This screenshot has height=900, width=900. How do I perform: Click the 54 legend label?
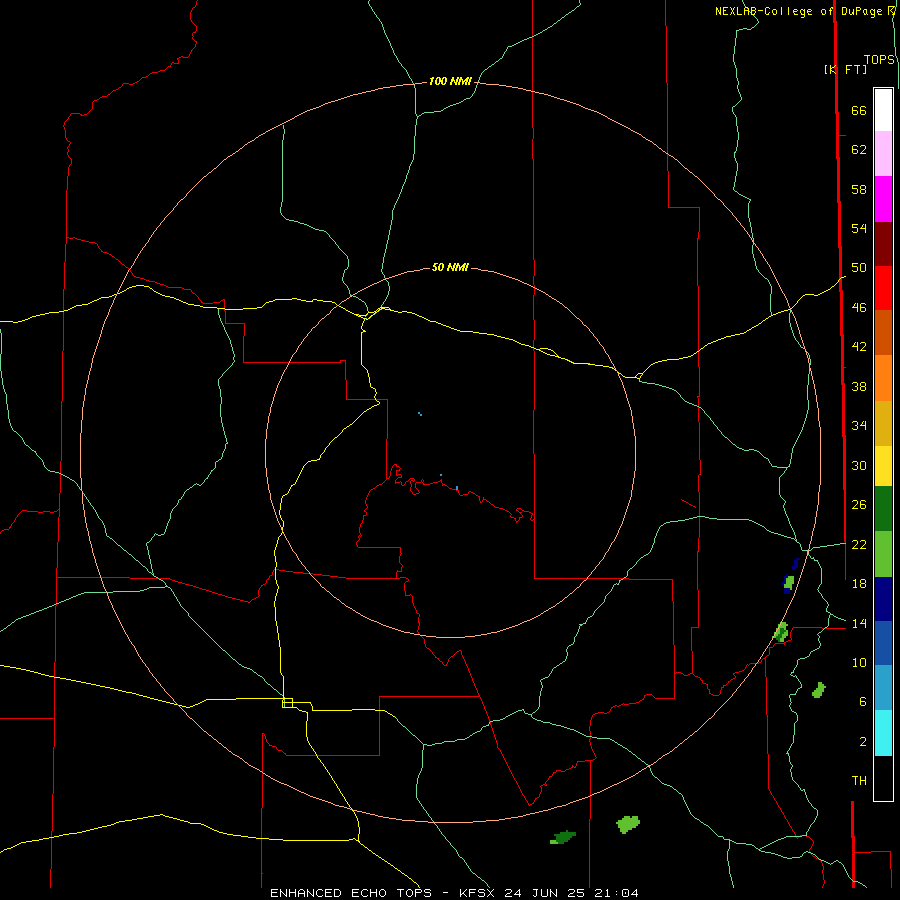[859, 228]
